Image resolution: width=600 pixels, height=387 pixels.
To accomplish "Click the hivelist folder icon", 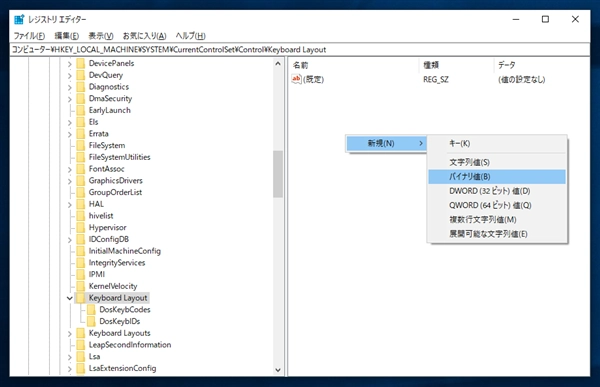I will point(80,216).
